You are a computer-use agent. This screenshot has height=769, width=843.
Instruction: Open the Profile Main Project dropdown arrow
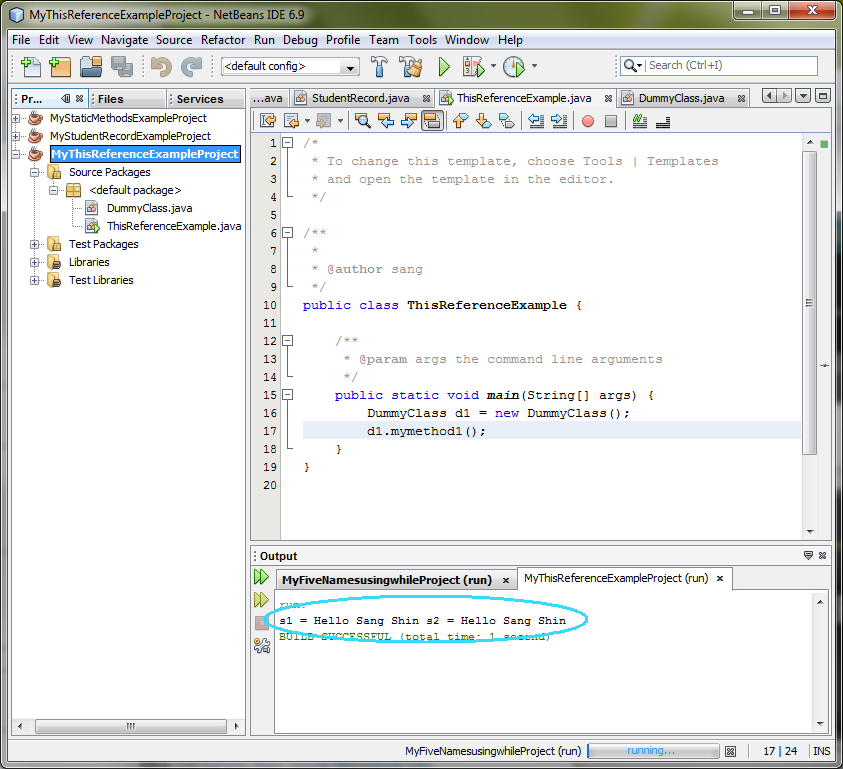click(x=534, y=66)
